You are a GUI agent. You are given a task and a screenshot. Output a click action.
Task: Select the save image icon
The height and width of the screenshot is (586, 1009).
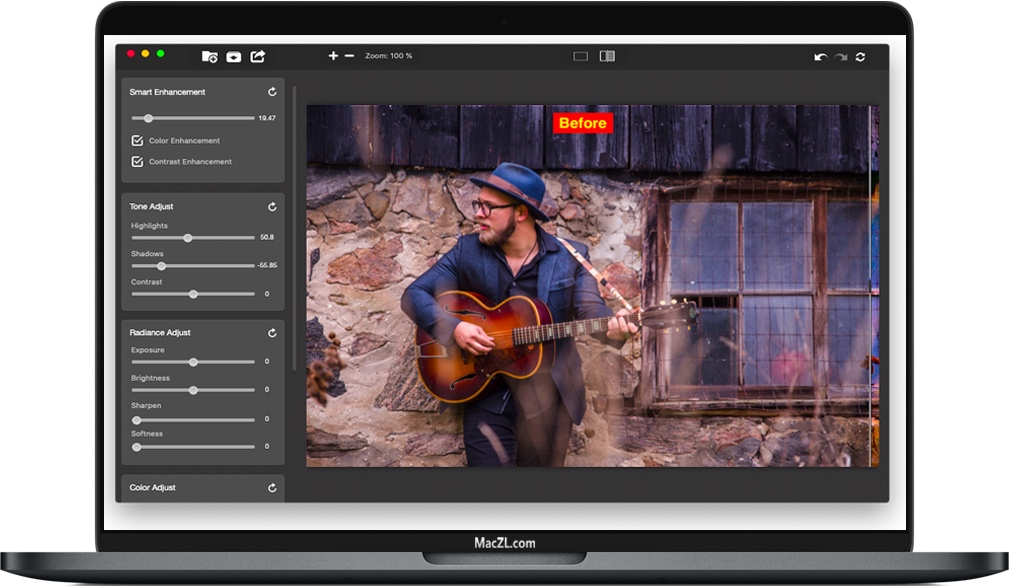pos(234,56)
